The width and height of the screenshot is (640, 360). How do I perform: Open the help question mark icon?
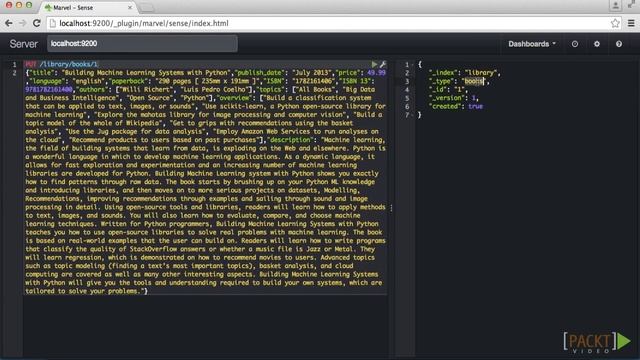[619, 44]
